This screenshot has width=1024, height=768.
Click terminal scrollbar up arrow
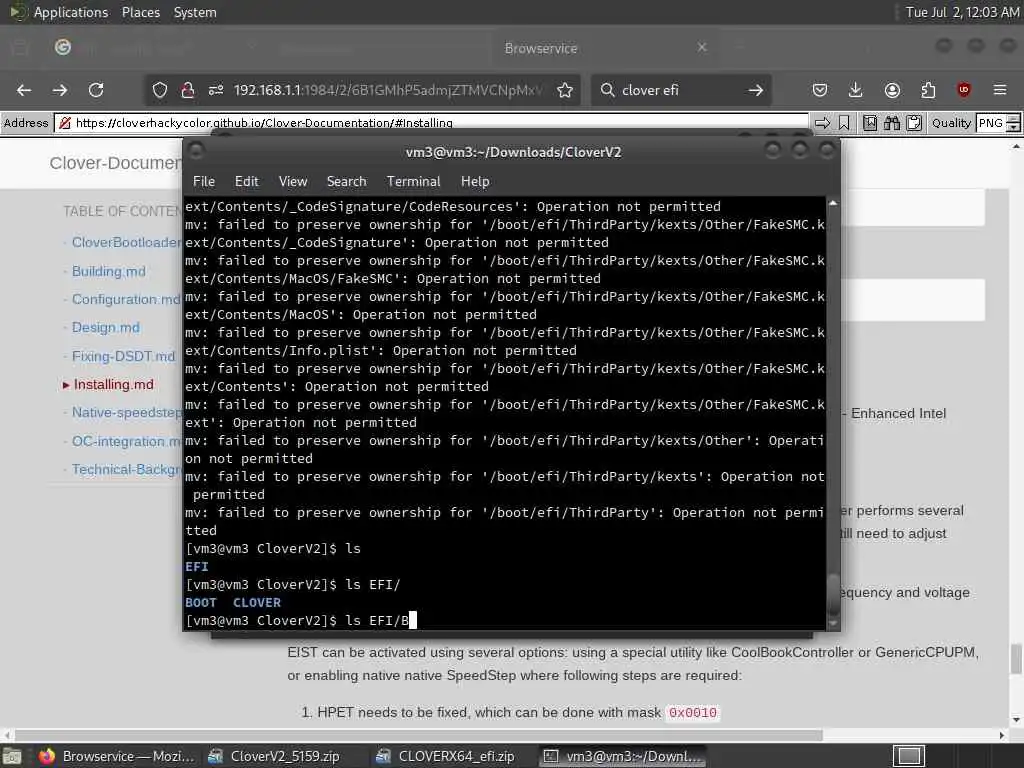point(833,203)
